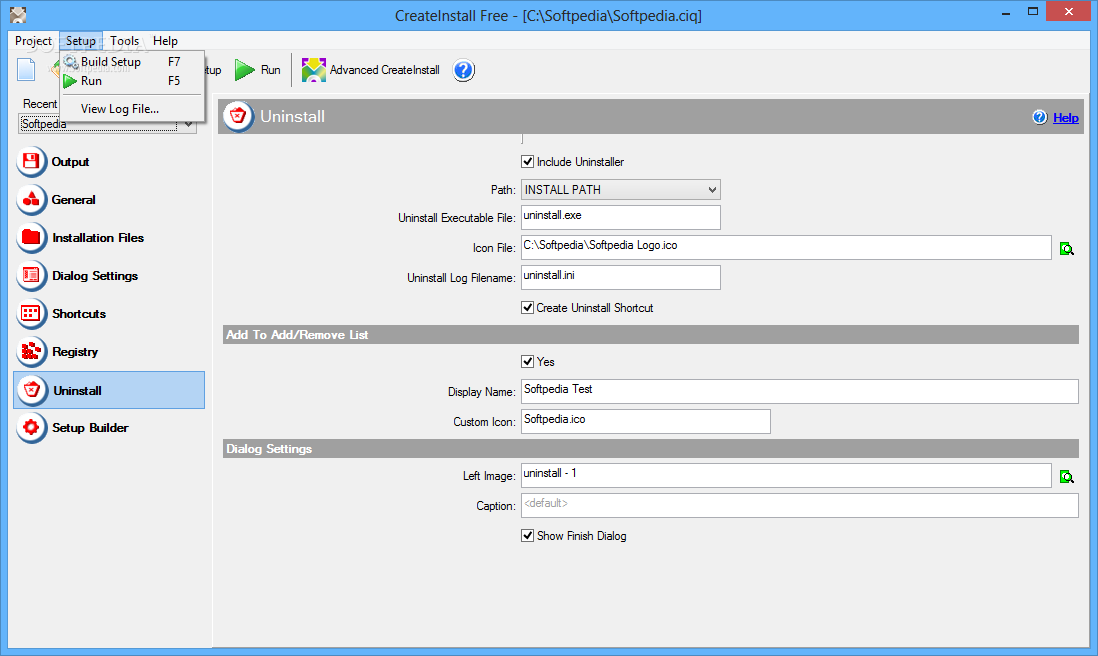Click the Add To Add/Remove List section header
This screenshot has width=1098, height=656.
click(x=651, y=335)
